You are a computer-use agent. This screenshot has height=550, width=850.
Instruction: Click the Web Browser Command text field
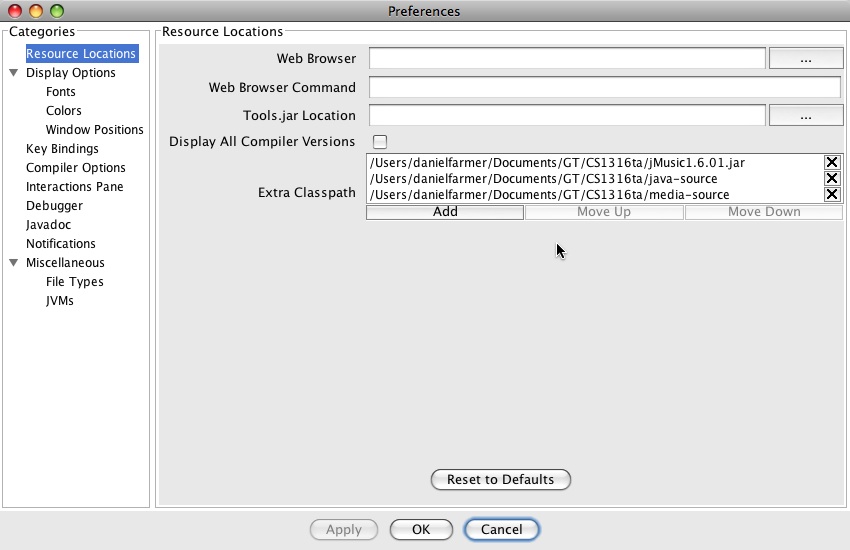604,88
